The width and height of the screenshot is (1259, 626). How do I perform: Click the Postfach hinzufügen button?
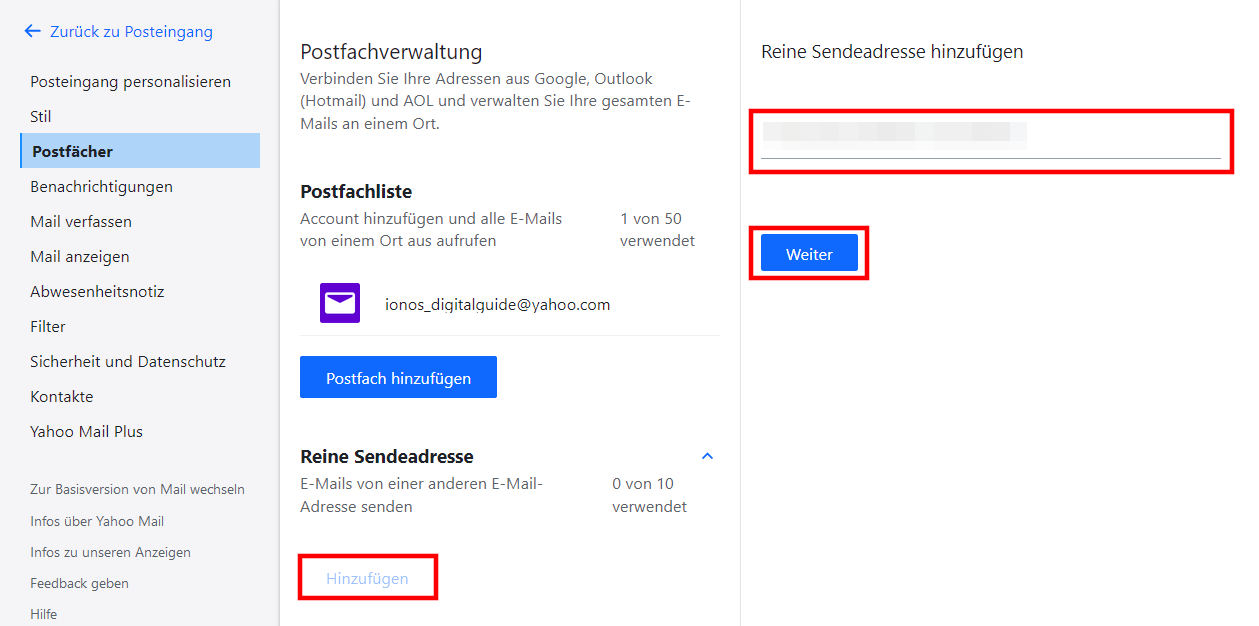tap(398, 377)
